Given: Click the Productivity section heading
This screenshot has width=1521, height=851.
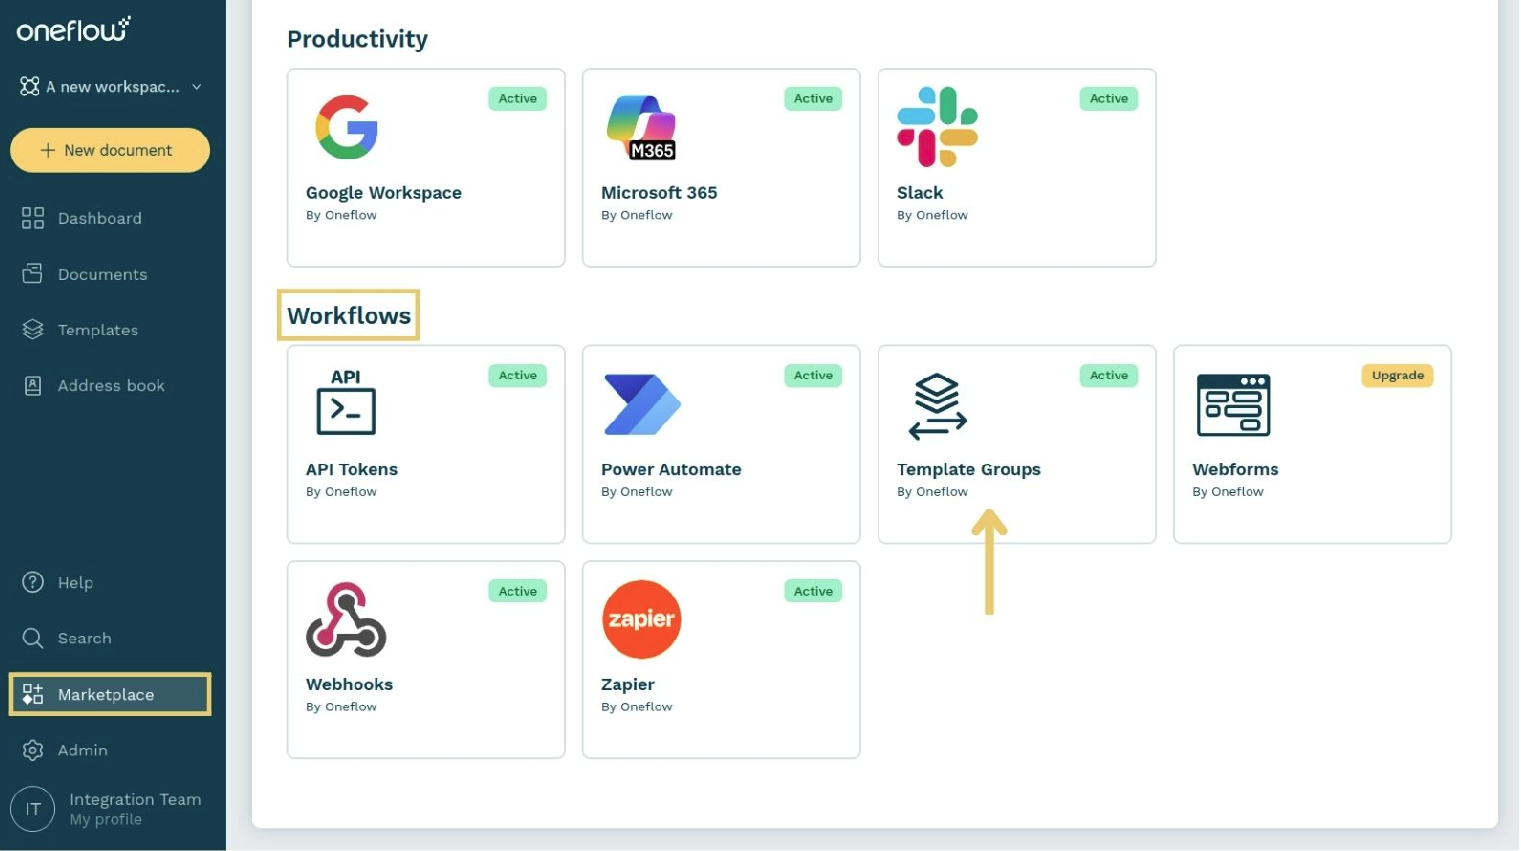Looking at the screenshot, I should point(357,39).
